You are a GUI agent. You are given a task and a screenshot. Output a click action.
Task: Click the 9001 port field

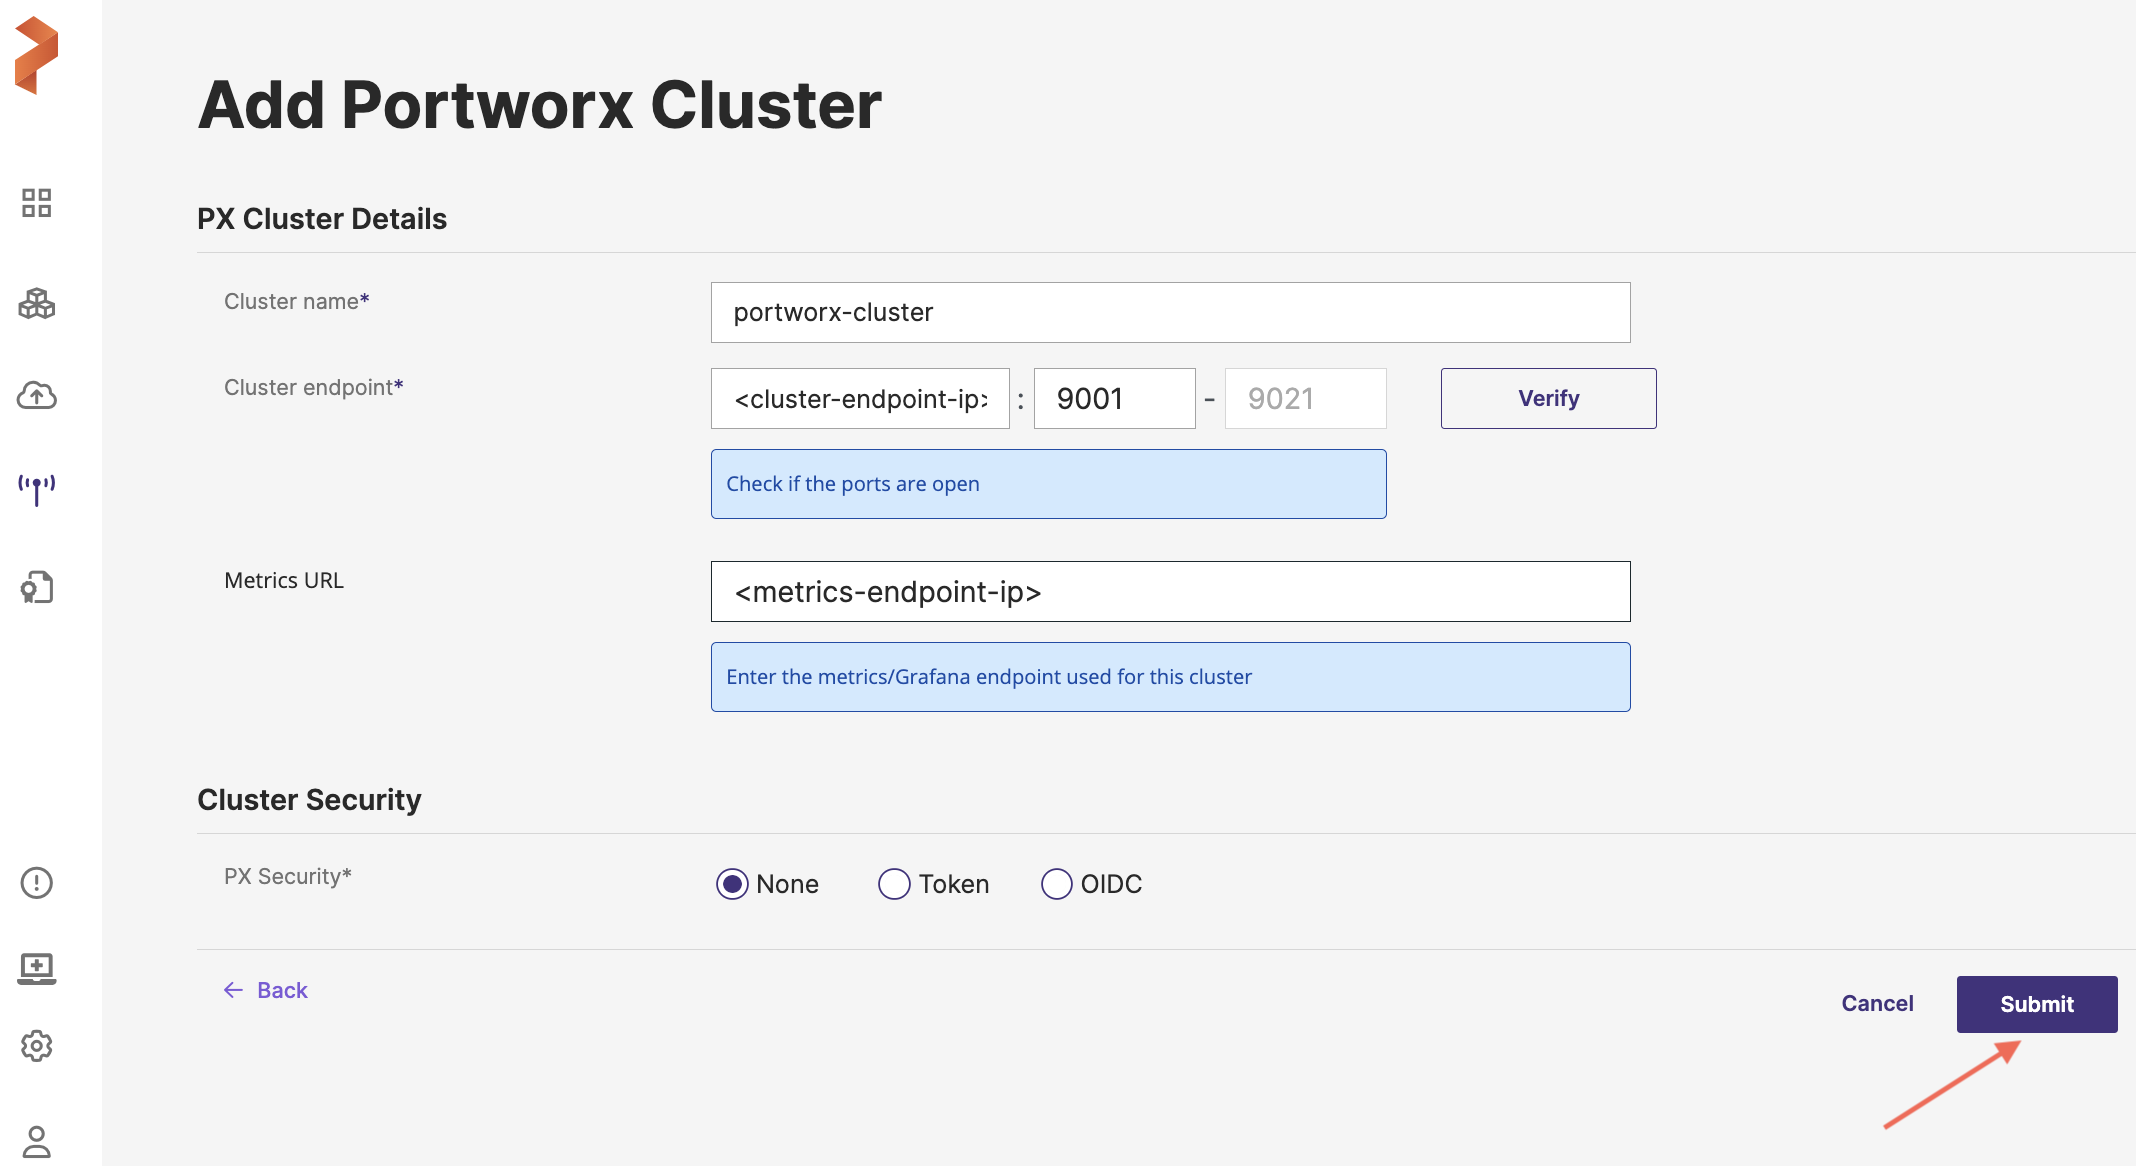(1114, 398)
